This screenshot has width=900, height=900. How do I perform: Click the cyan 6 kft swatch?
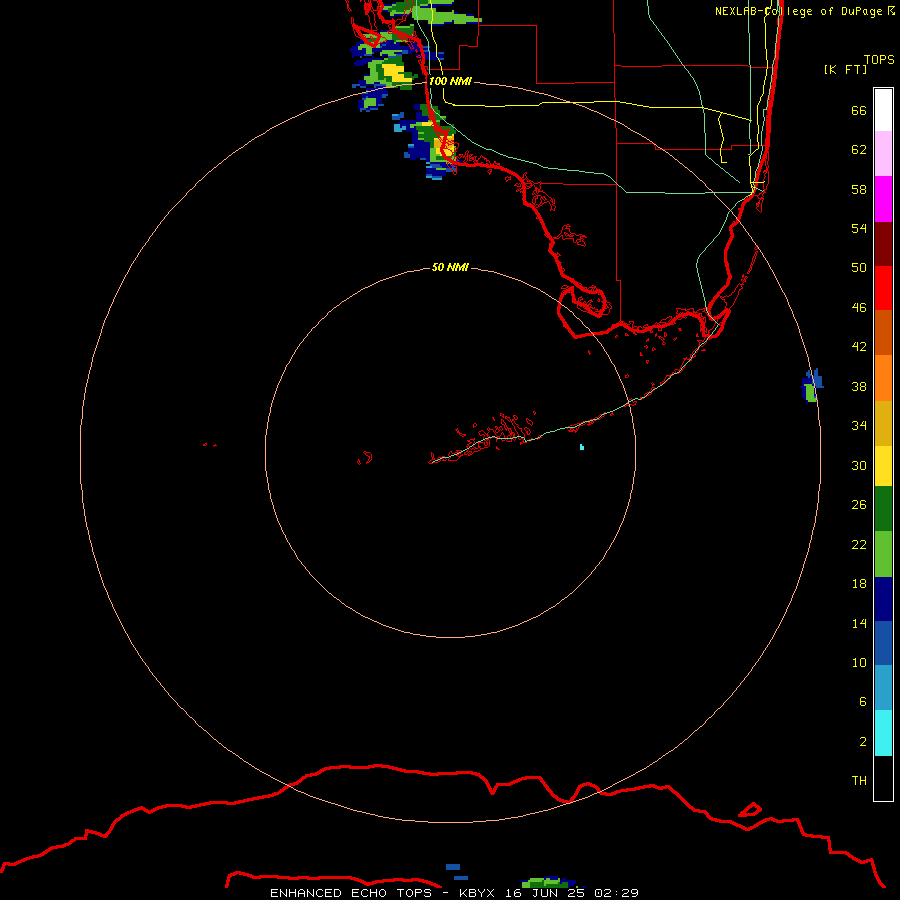click(883, 733)
